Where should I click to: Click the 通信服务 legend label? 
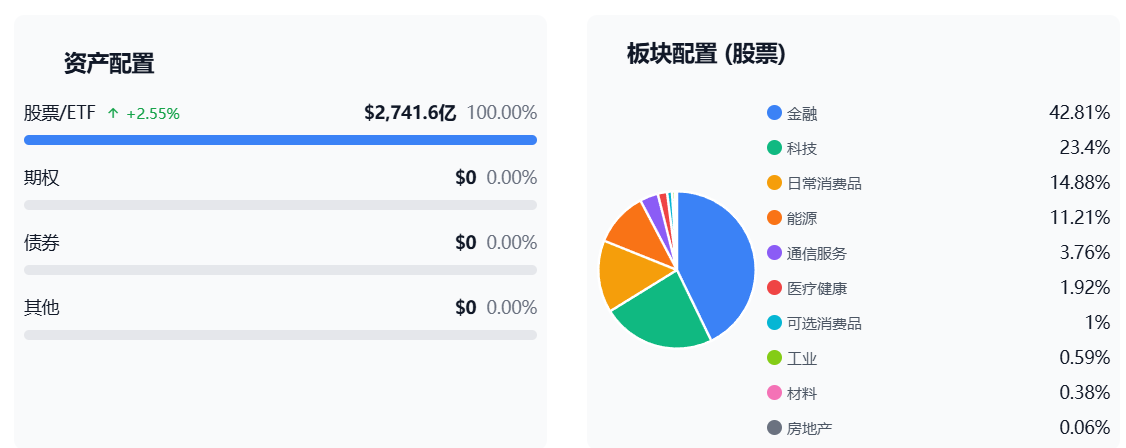[817, 253]
